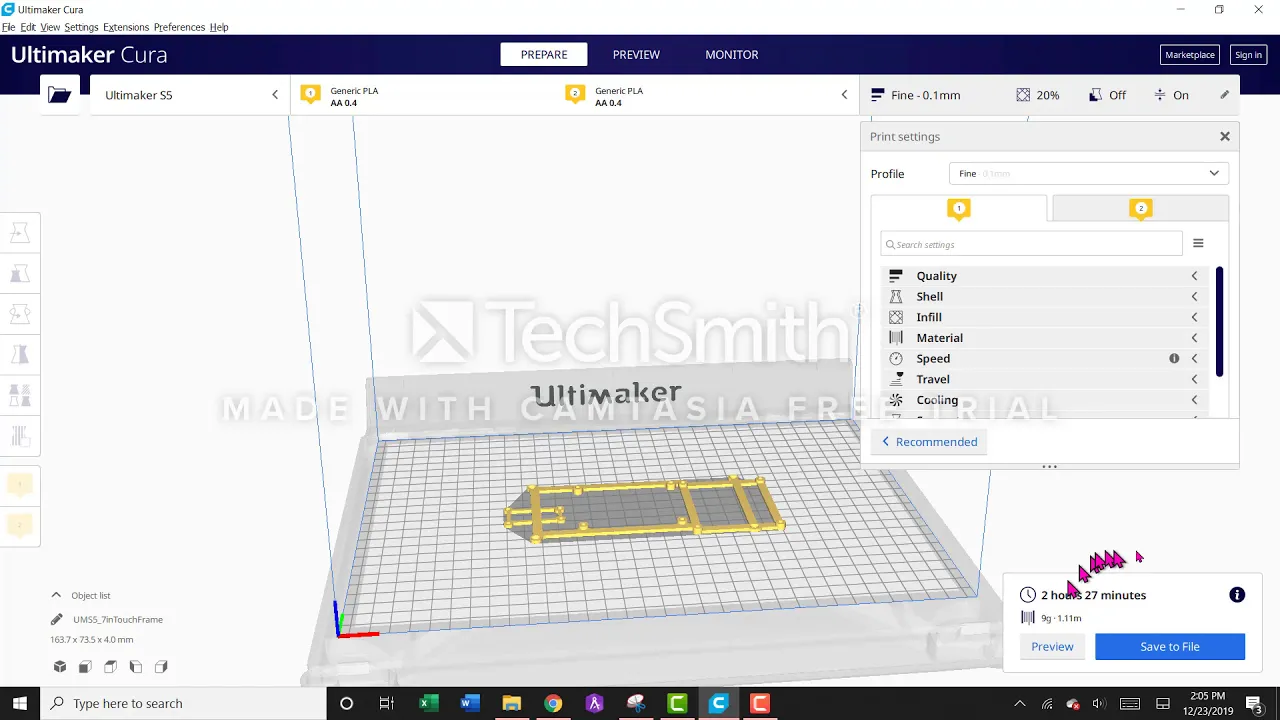This screenshot has width=1280, height=720.
Task: Click pencil icon next to UM5S_7inTouchFrame
Action: tap(57, 619)
